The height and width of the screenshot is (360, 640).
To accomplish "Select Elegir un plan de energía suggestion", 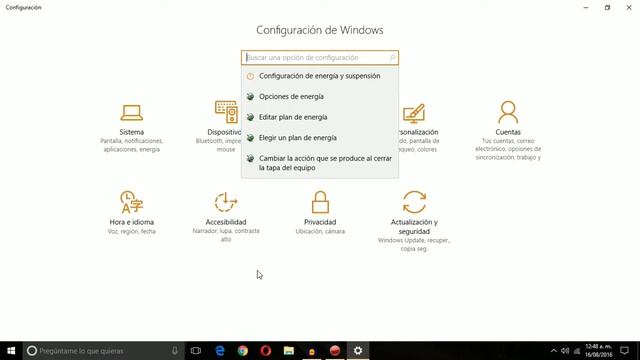I will (320, 138).
